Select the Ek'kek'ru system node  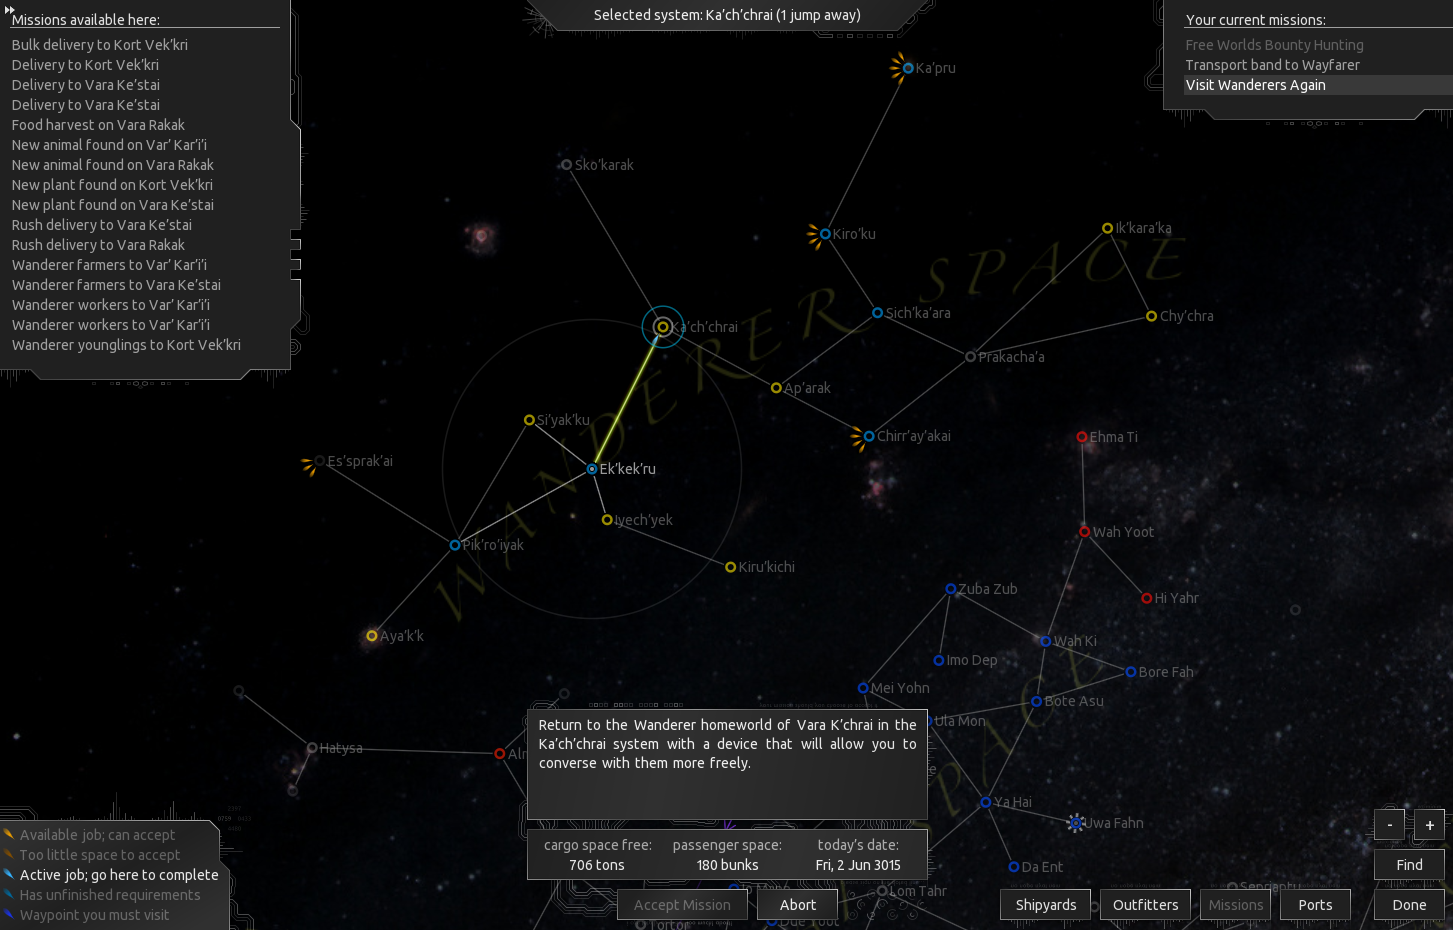click(x=592, y=469)
